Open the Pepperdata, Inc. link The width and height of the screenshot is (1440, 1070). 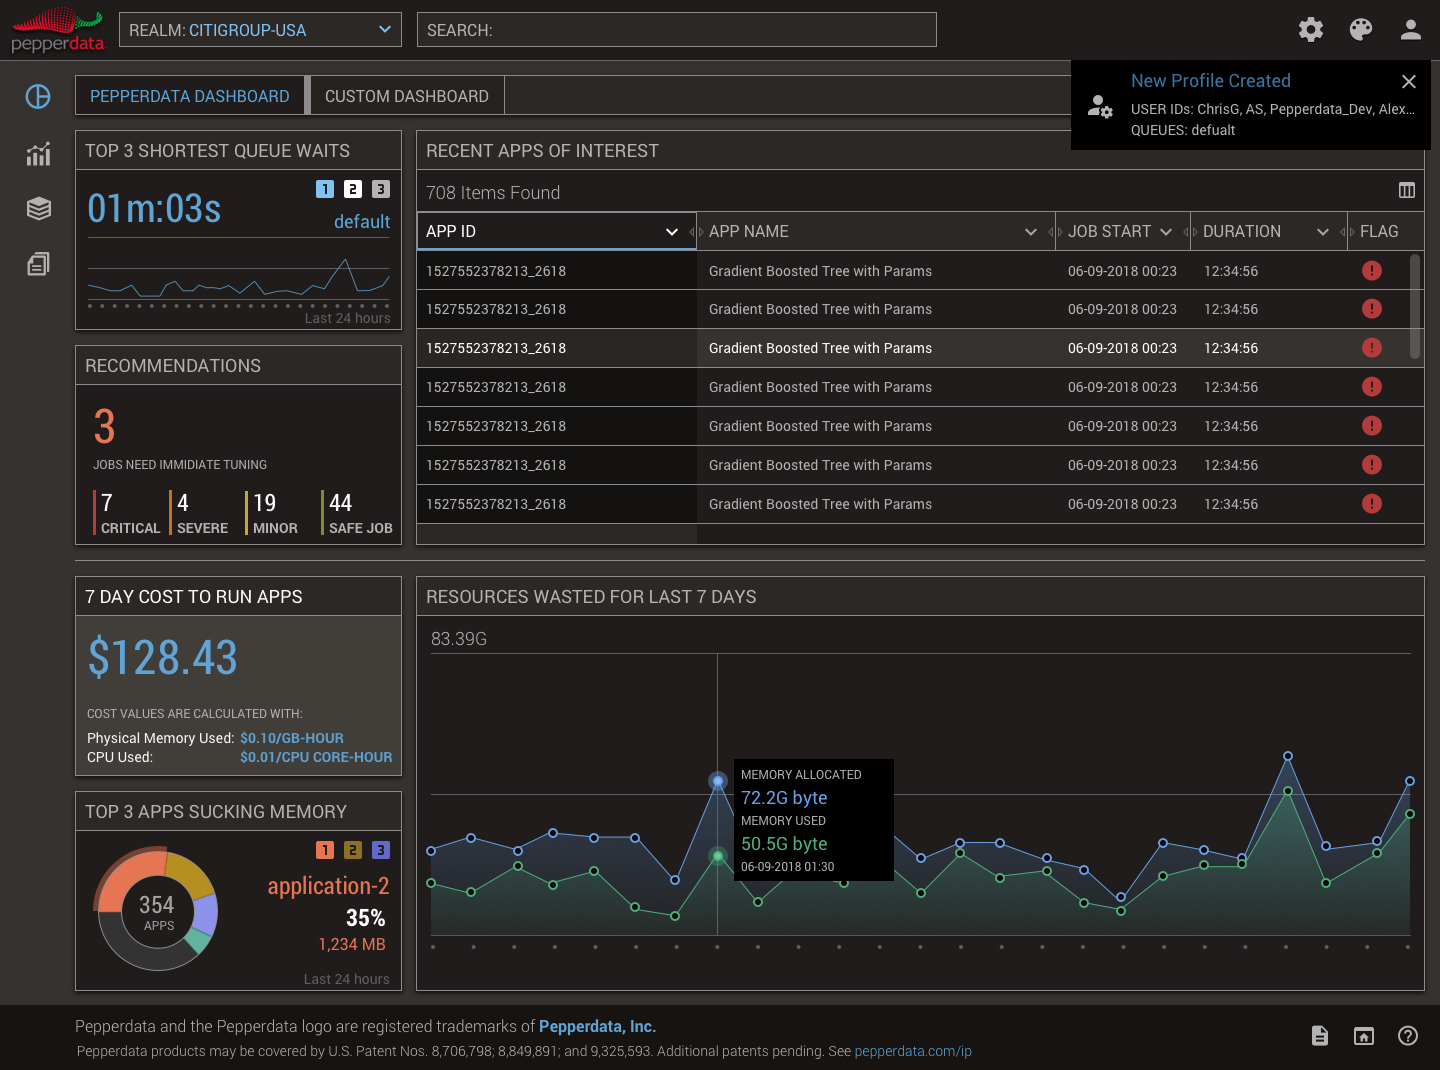(x=597, y=1027)
